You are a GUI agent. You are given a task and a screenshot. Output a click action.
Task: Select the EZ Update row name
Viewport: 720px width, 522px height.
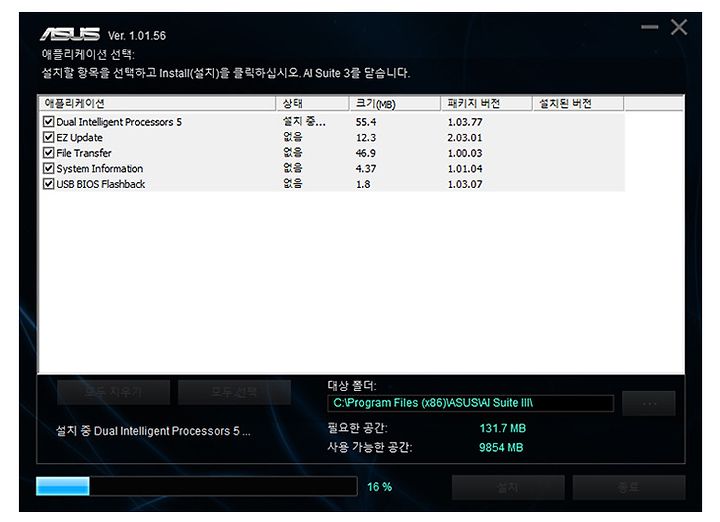tap(79, 138)
